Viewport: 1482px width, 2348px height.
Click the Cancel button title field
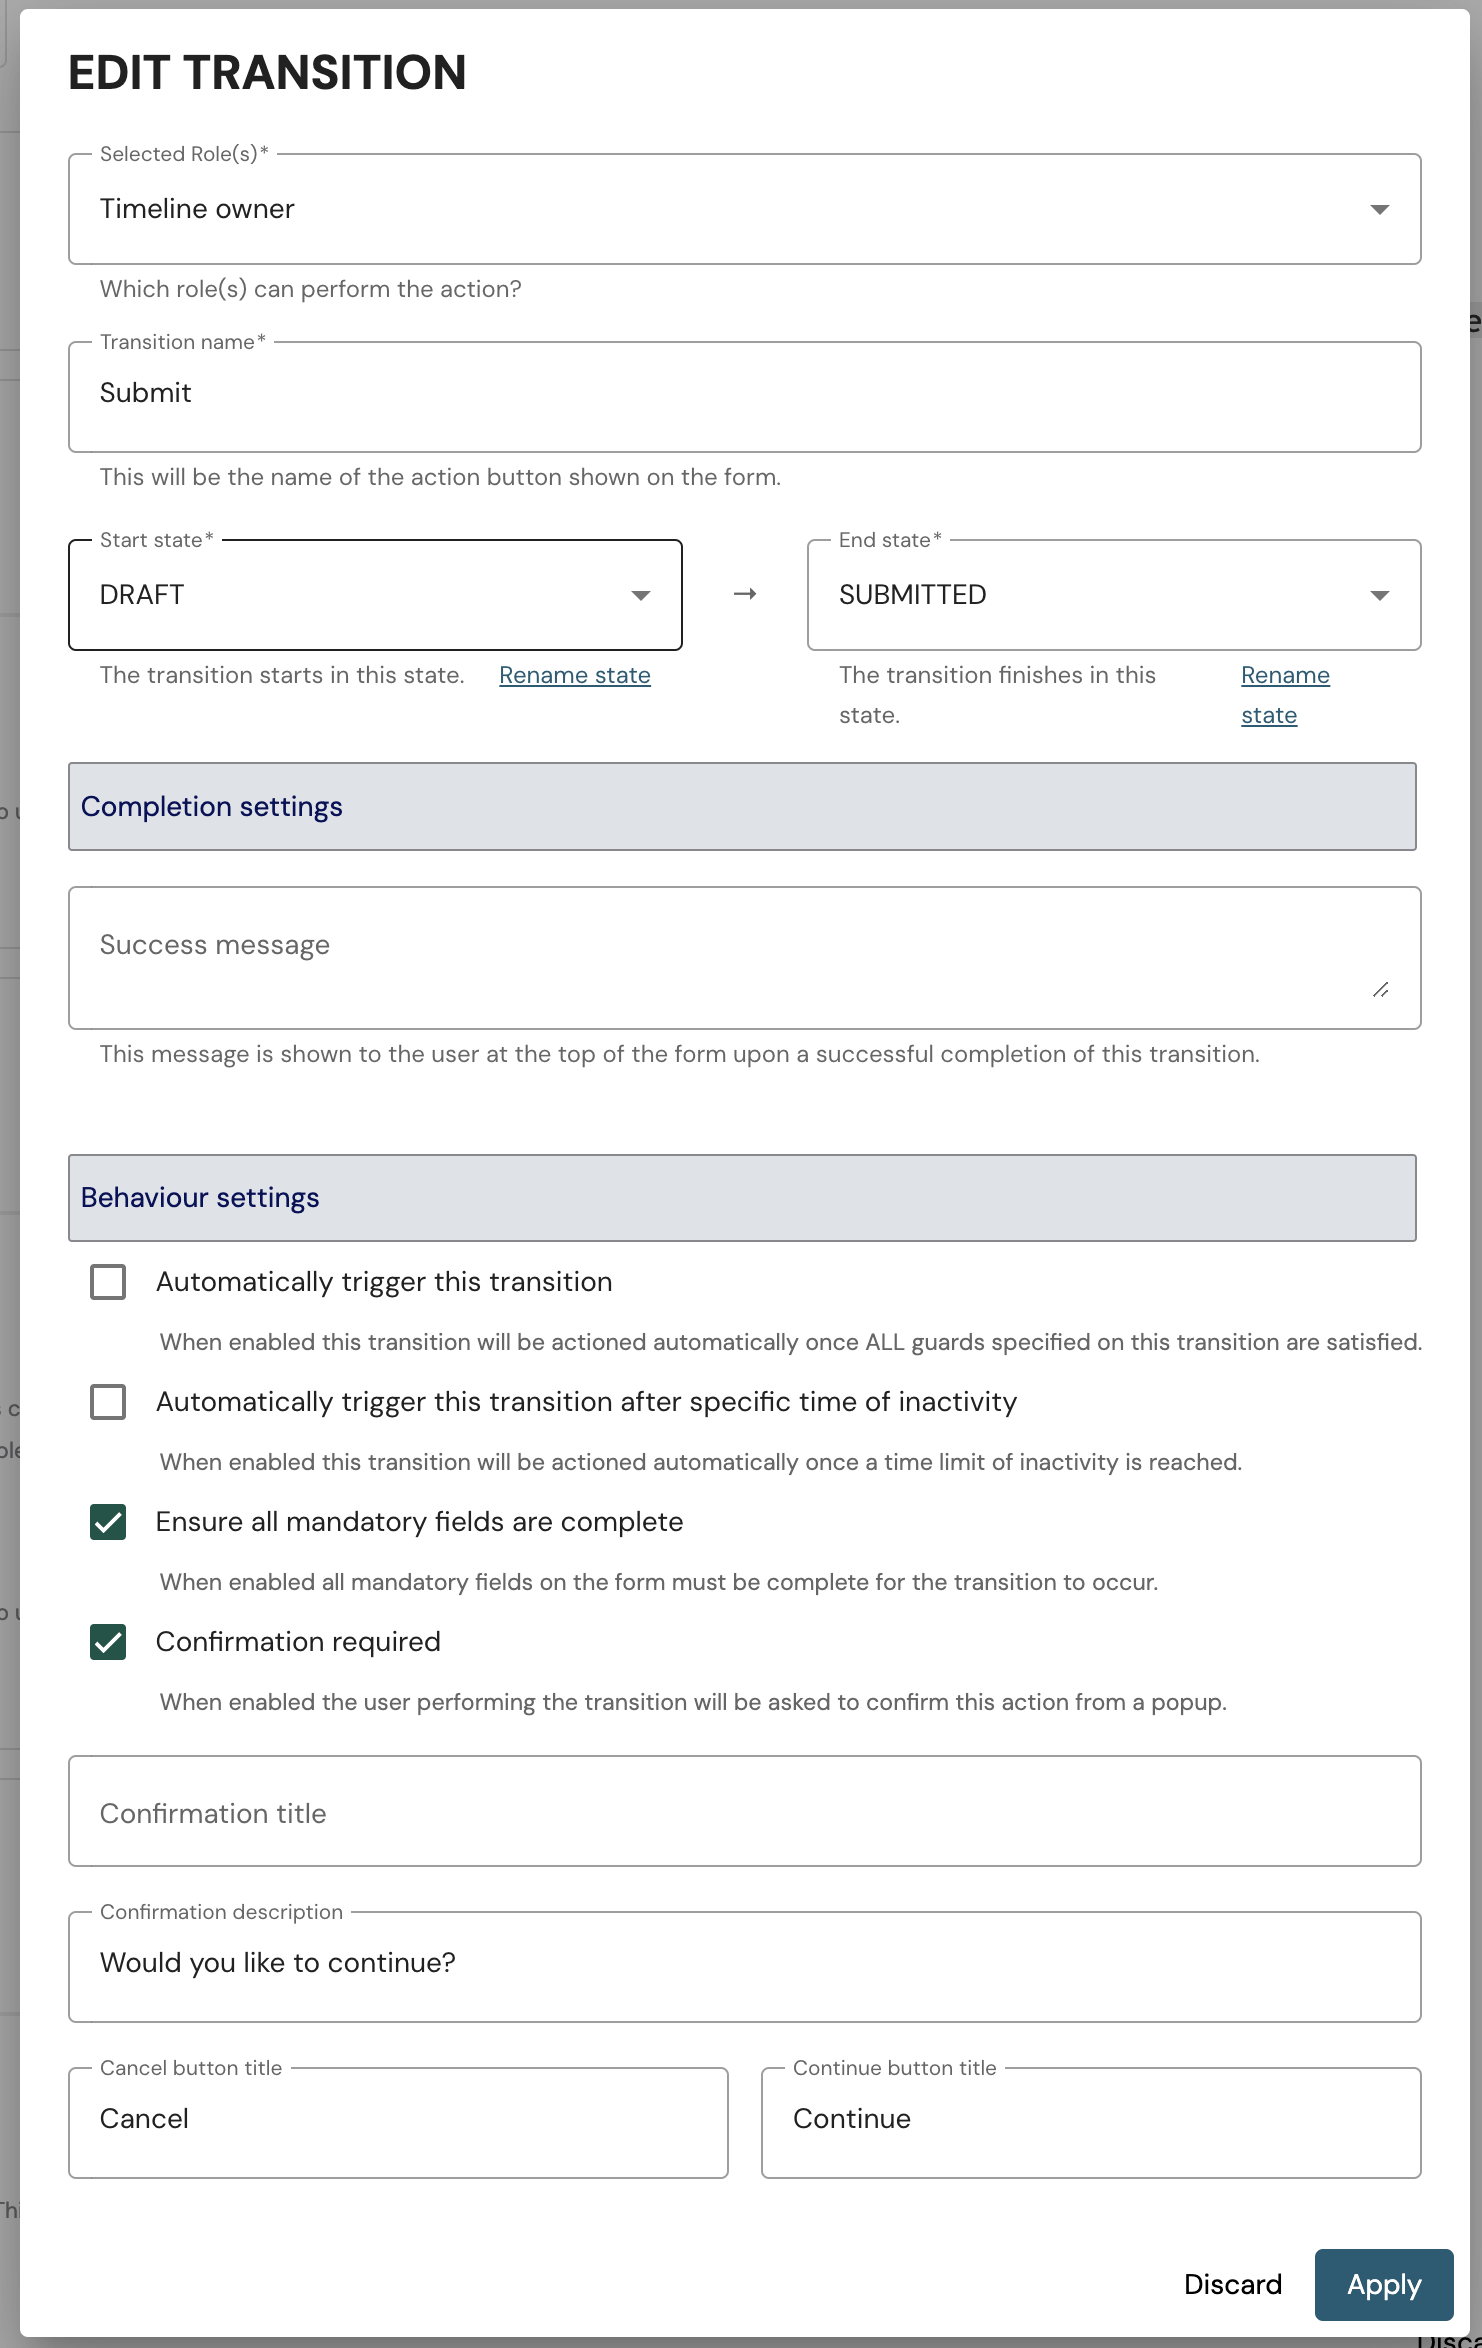398,2123
